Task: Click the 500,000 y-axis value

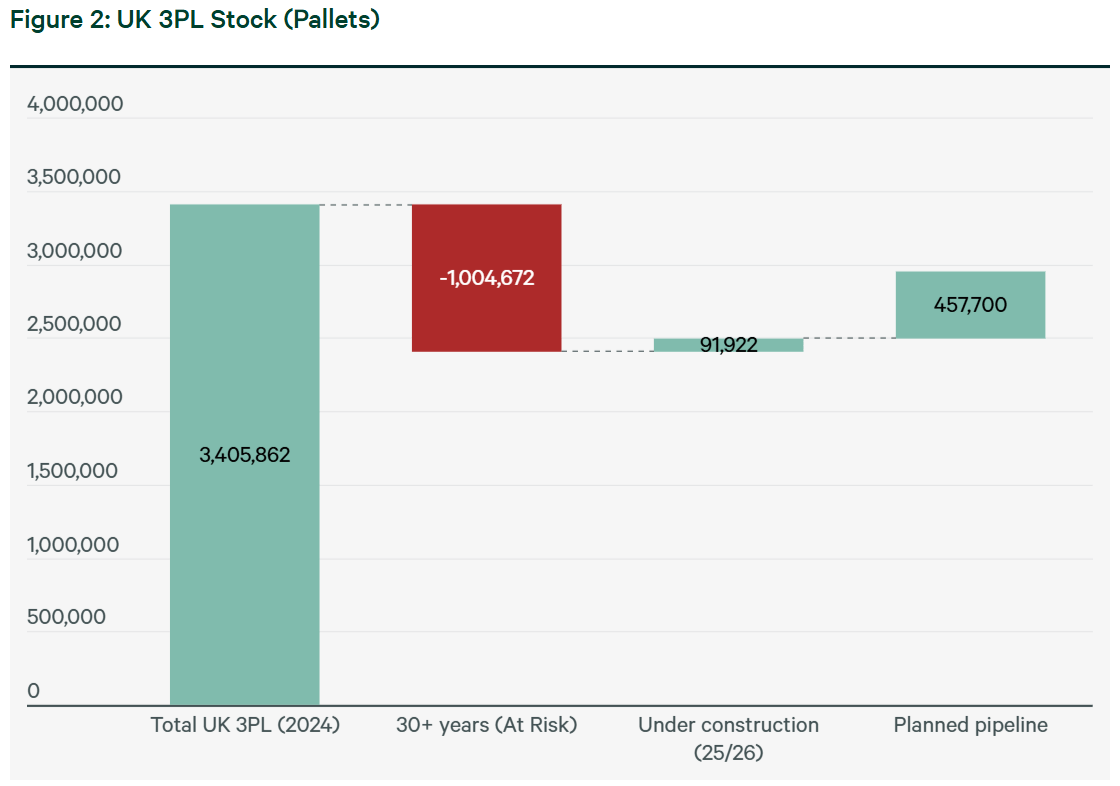Action: click(66, 617)
